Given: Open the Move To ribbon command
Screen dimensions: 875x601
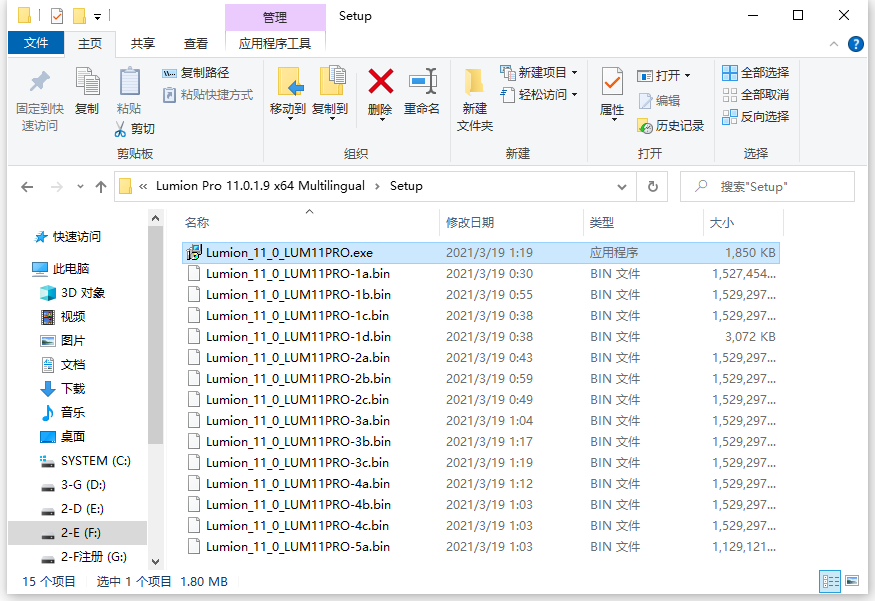Looking at the screenshot, I should coord(288,93).
